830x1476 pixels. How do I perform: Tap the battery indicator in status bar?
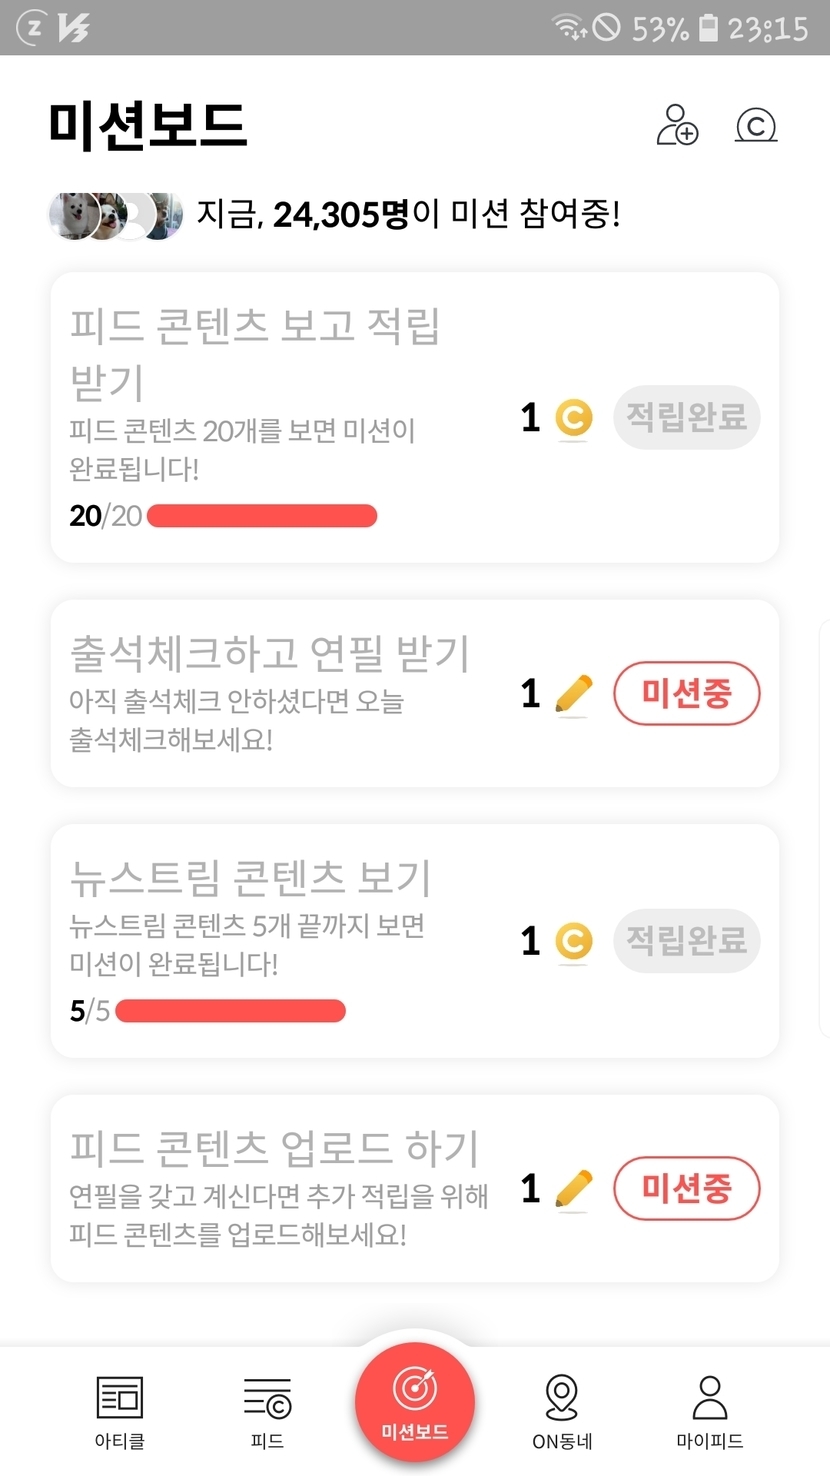click(708, 28)
